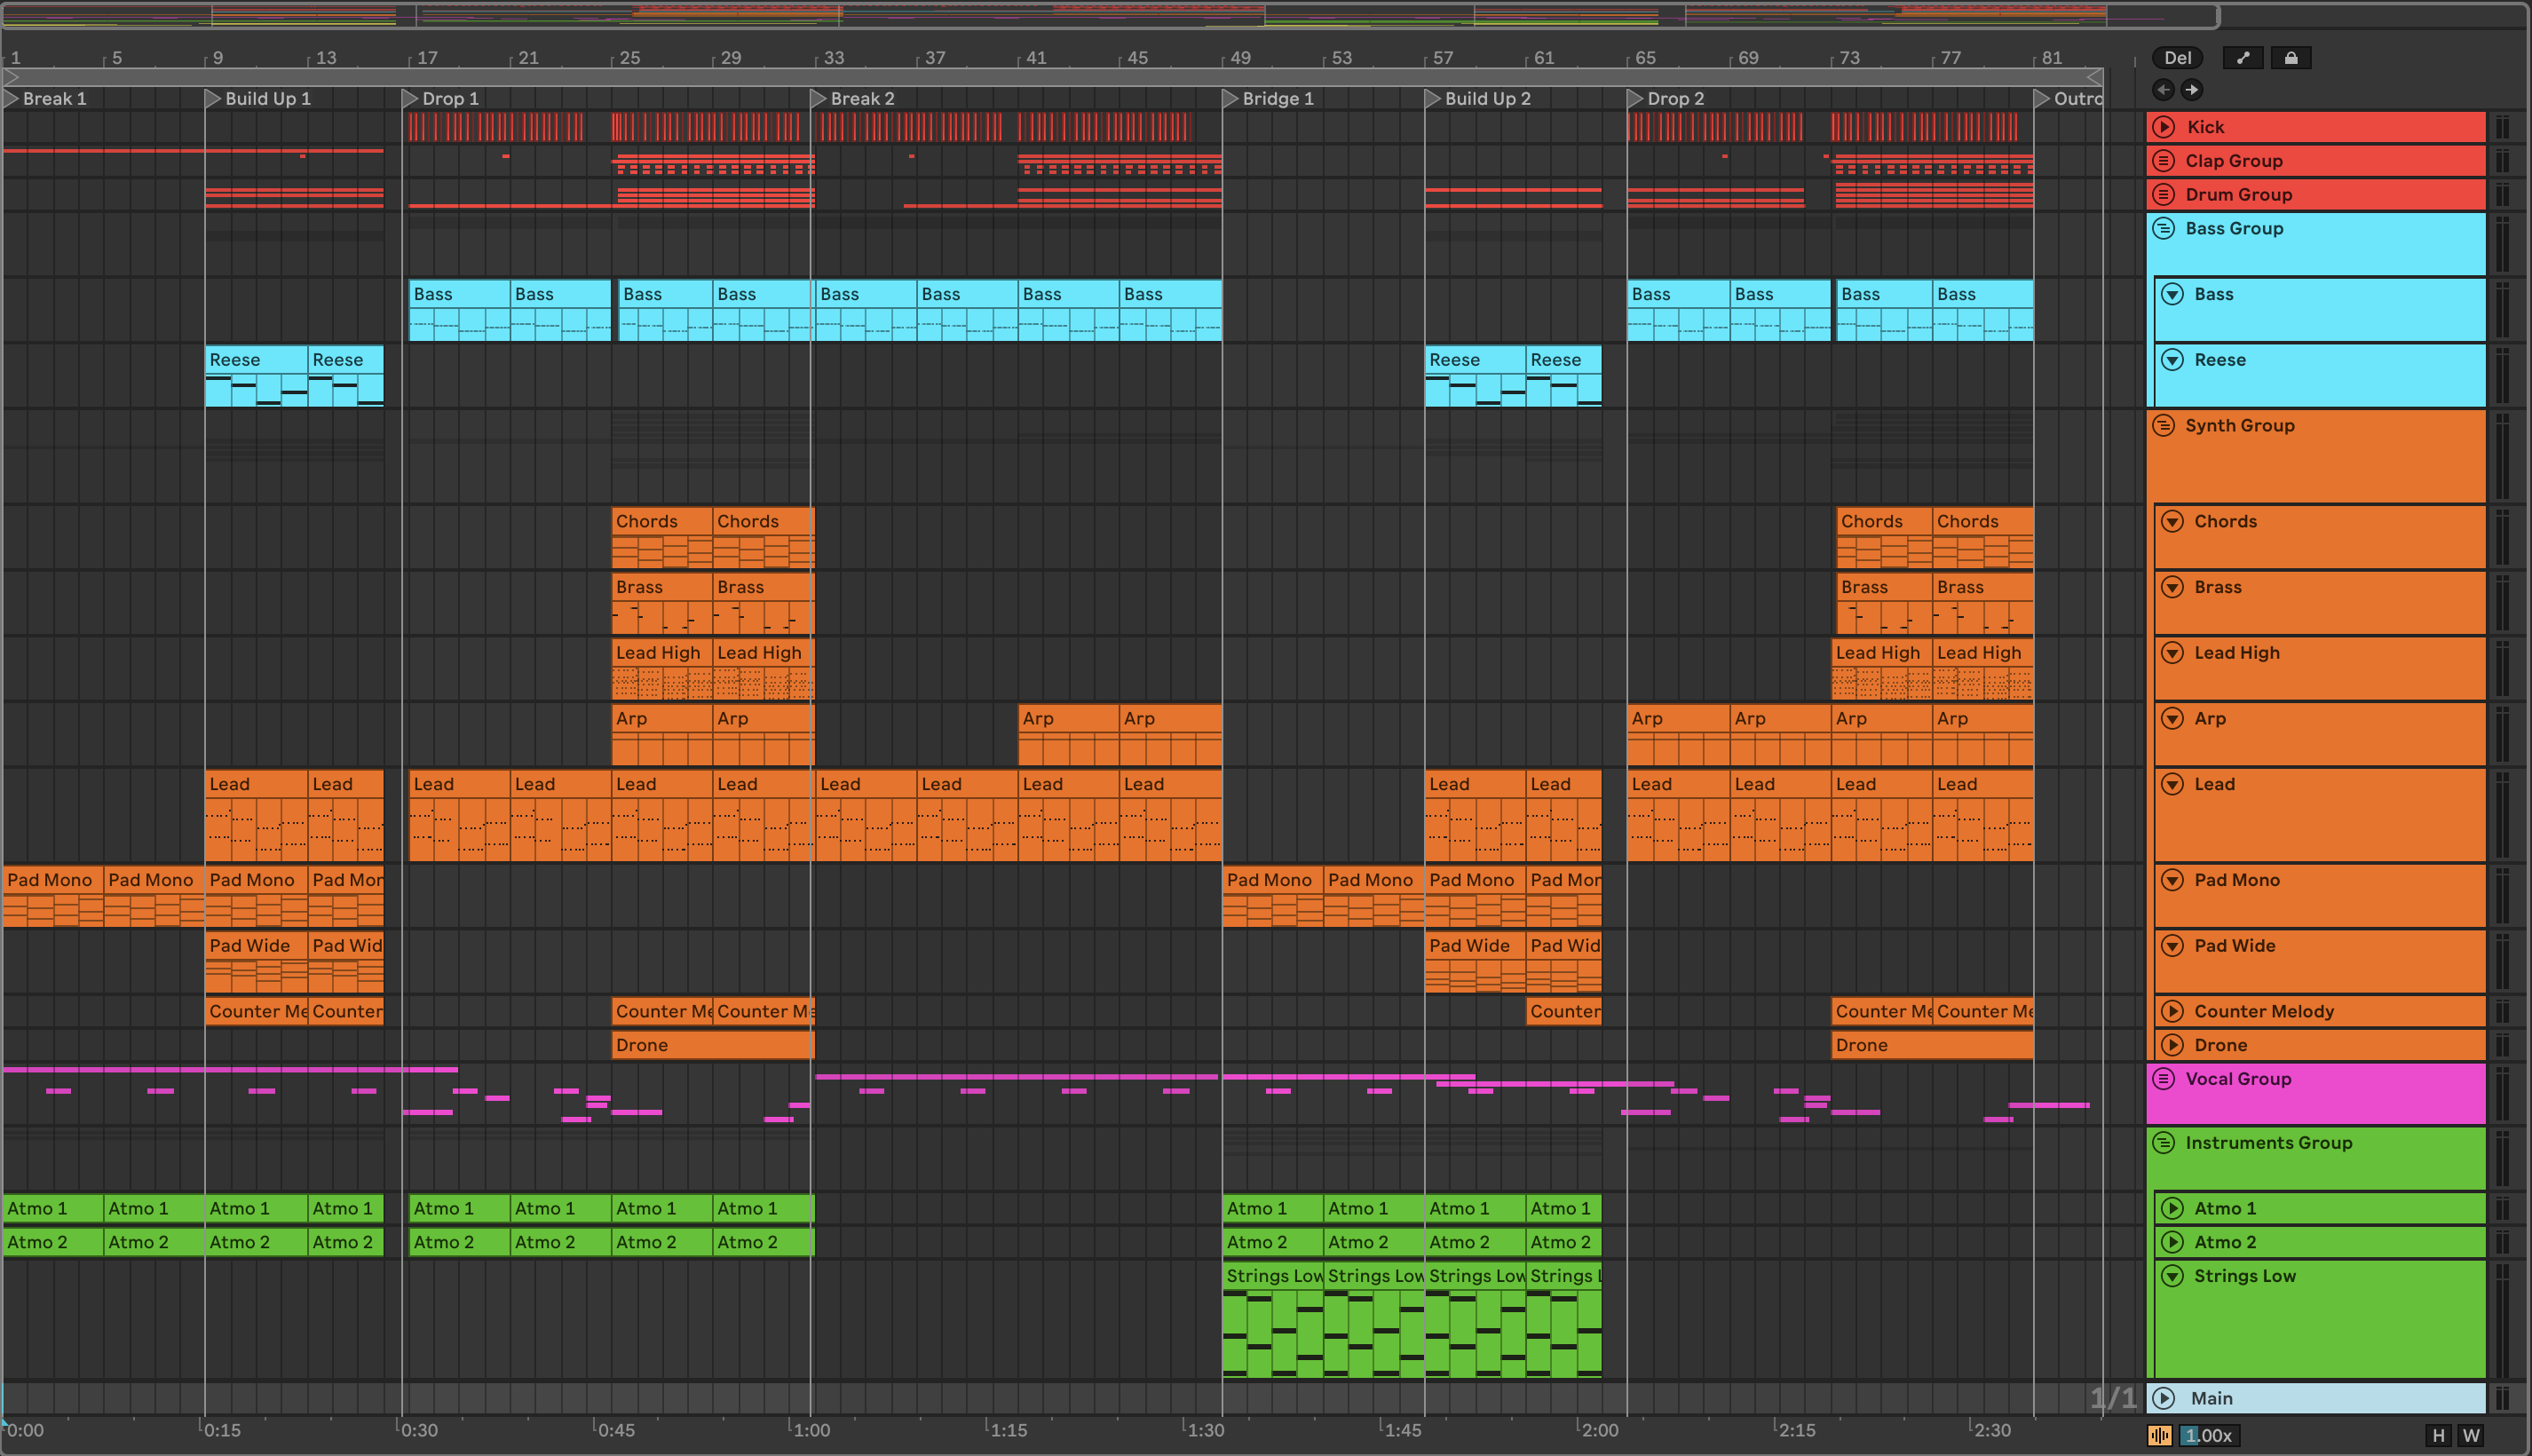Toggle the orange waveform view button
2532x1456 pixels.
pos(2160,1436)
